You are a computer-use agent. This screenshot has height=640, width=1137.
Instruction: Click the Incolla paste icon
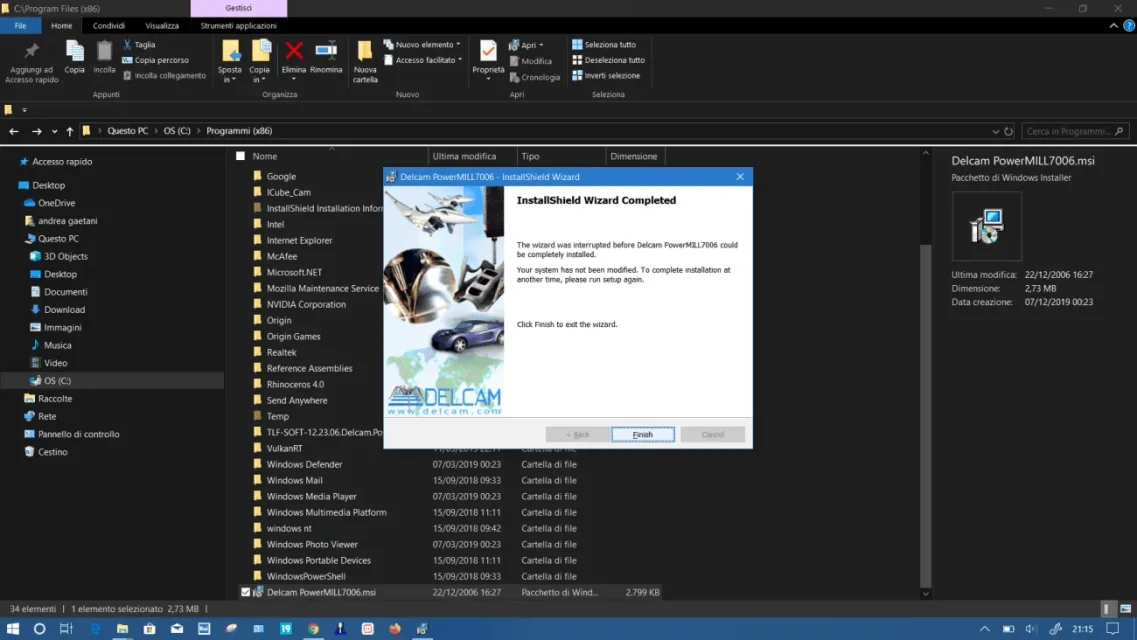tap(104, 57)
